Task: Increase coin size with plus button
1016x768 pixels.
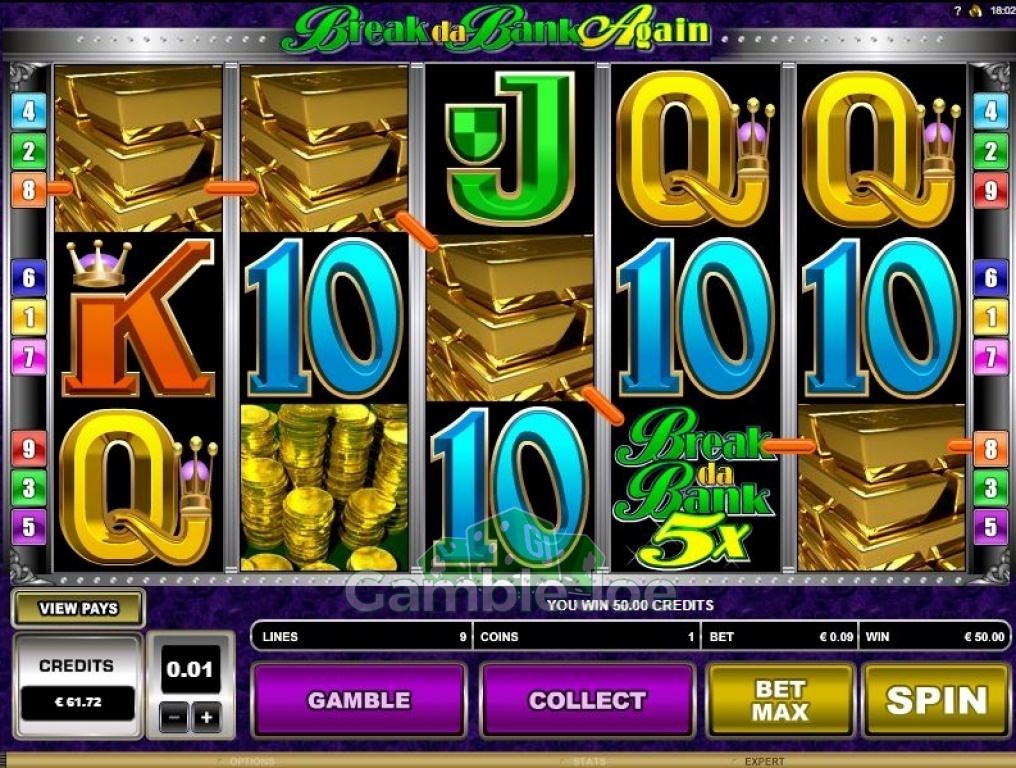Action: [x=206, y=717]
